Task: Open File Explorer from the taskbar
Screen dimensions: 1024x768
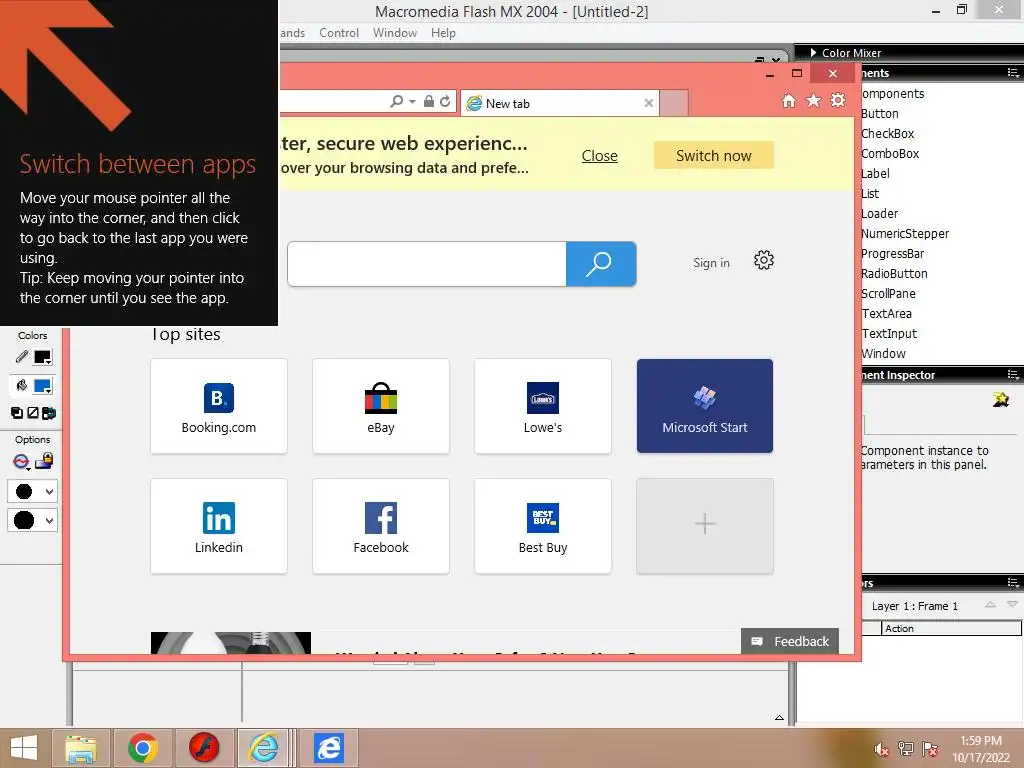Action: coord(81,748)
